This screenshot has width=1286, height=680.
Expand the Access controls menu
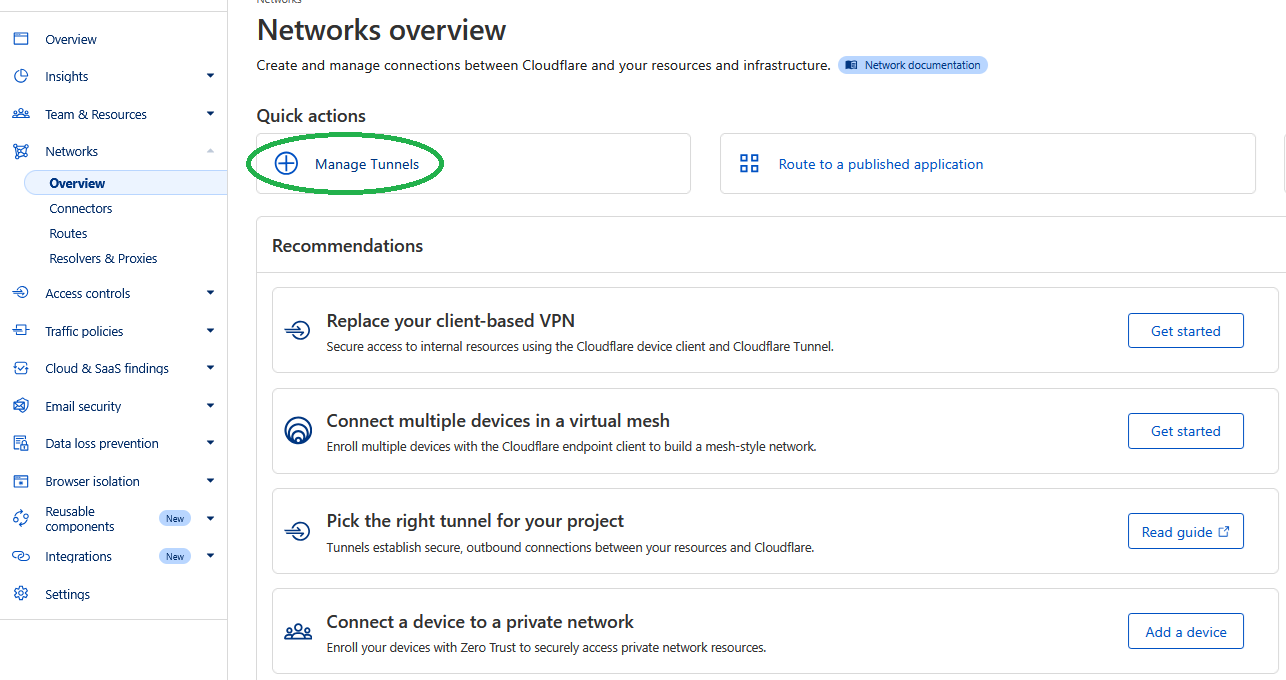coord(210,293)
